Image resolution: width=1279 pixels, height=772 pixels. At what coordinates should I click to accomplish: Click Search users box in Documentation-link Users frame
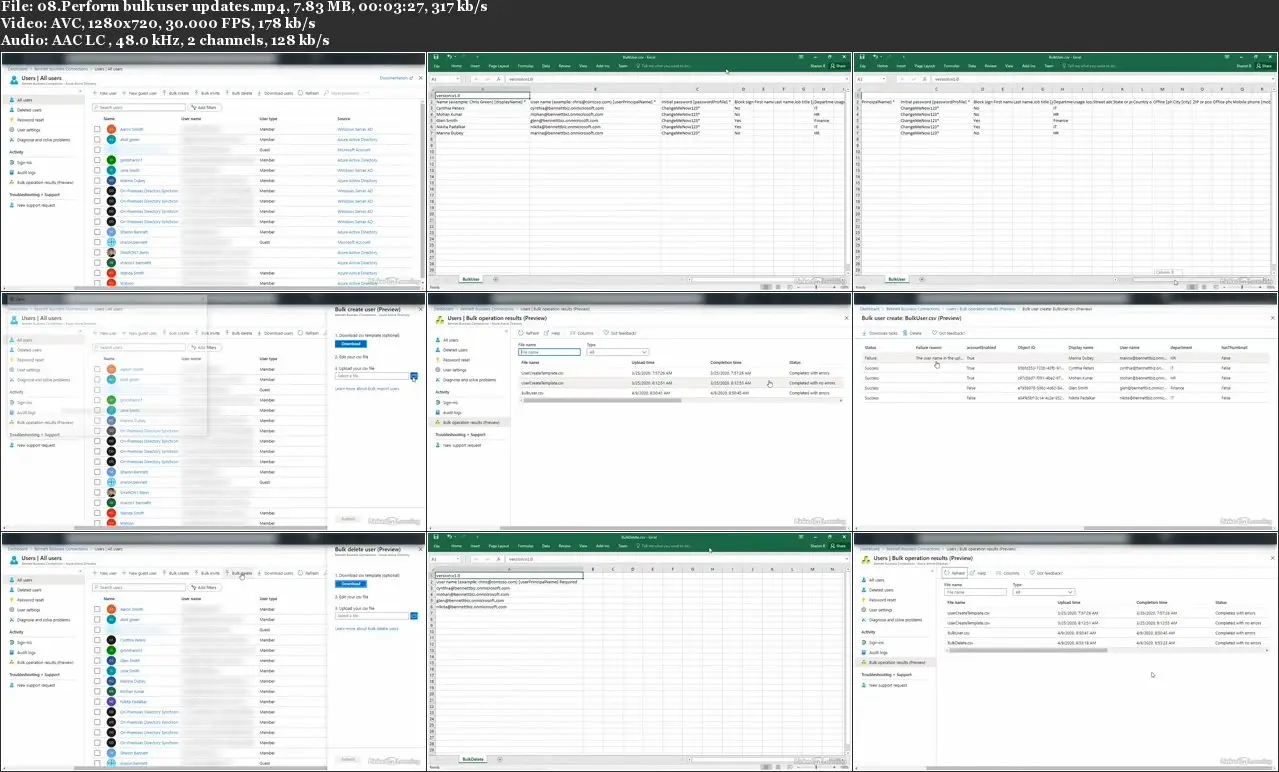coord(137,107)
